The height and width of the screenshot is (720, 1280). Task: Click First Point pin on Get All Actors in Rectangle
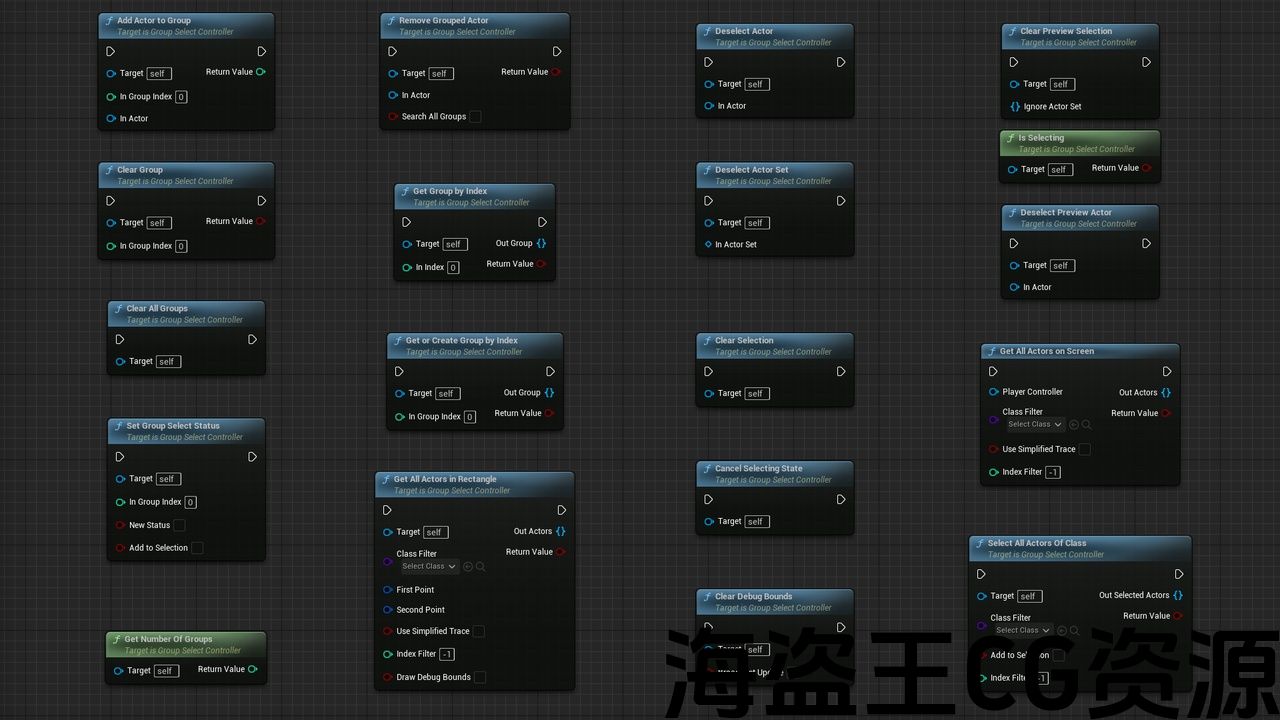(x=388, y=590)
